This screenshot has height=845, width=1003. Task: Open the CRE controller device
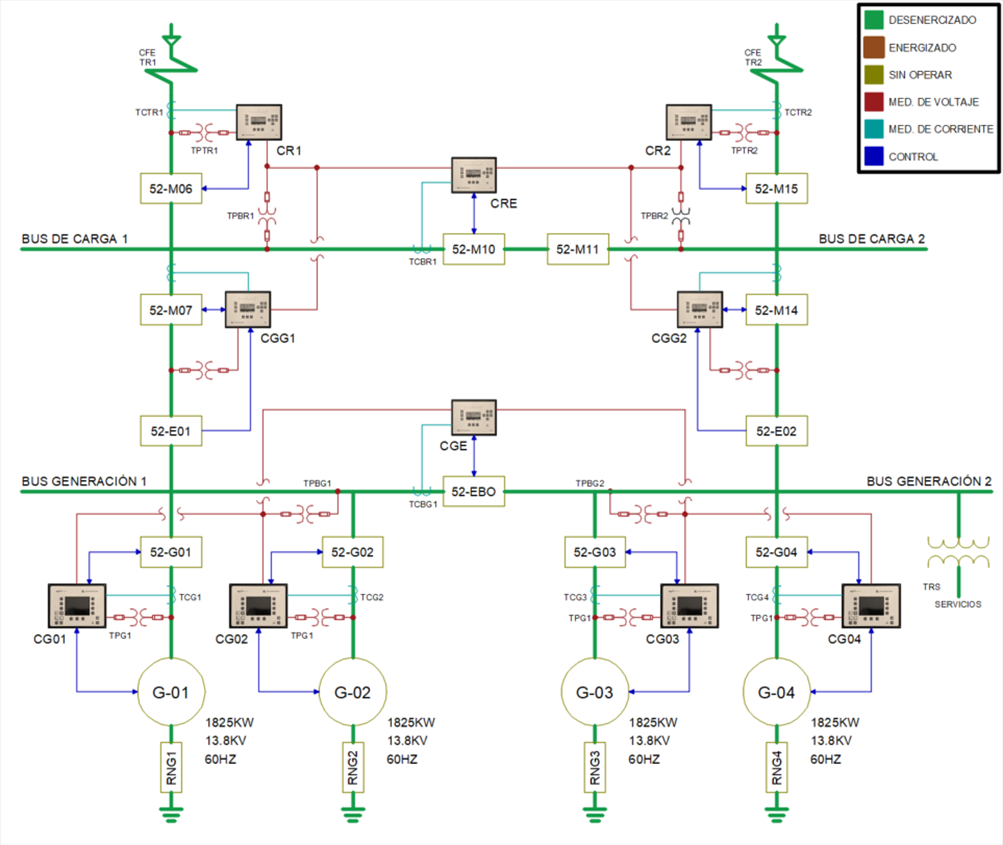tap(474, 175)
